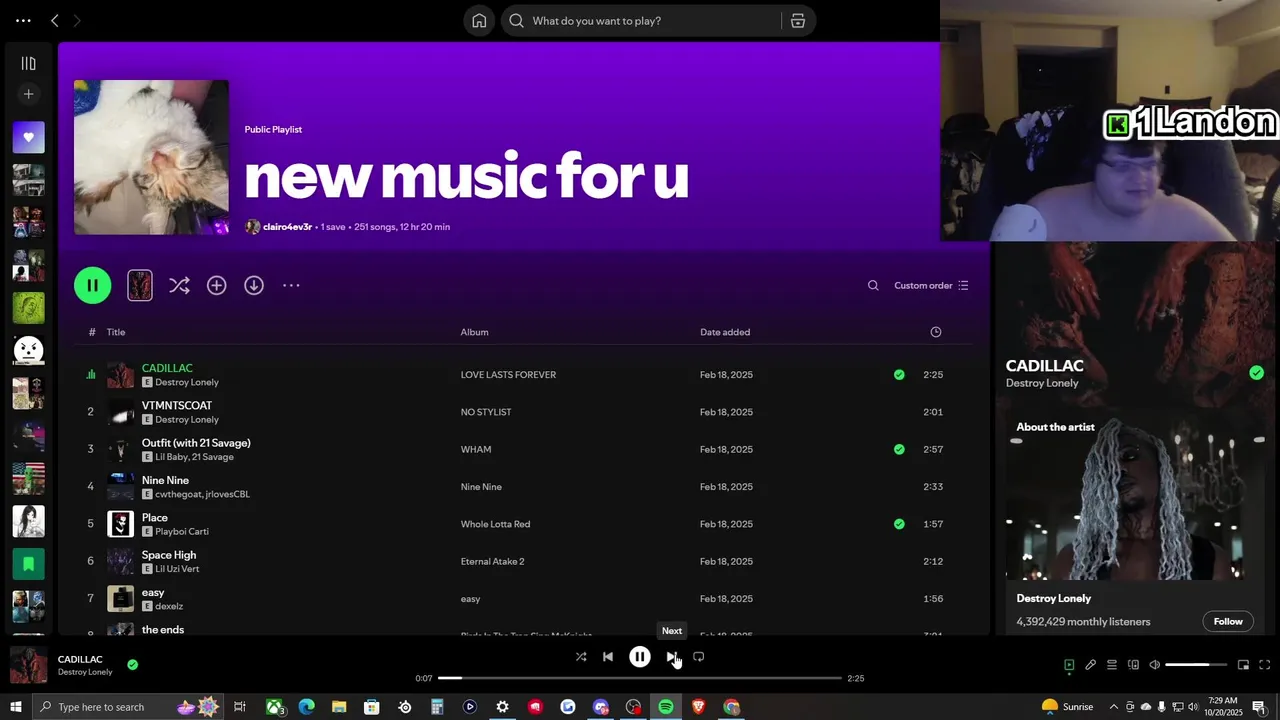Select the CADILLAC track row title
Screen dimensions: 1280x720
coord(167,368)
